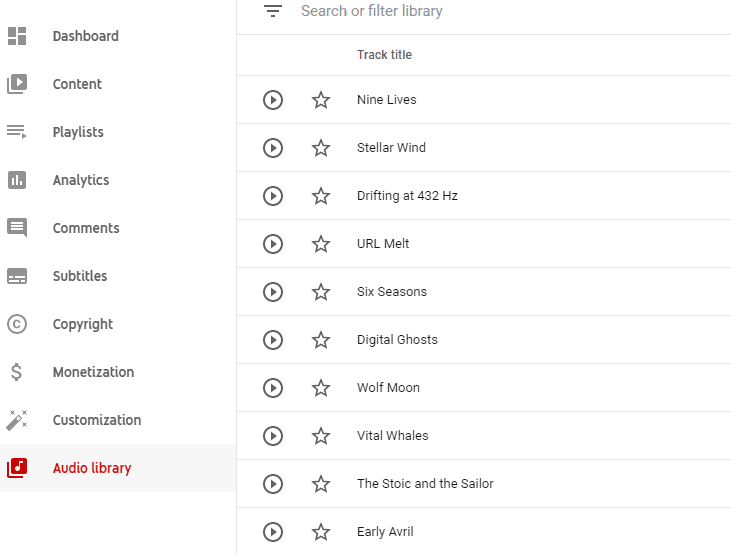Select the Vital Whales track title

[393, 436]
